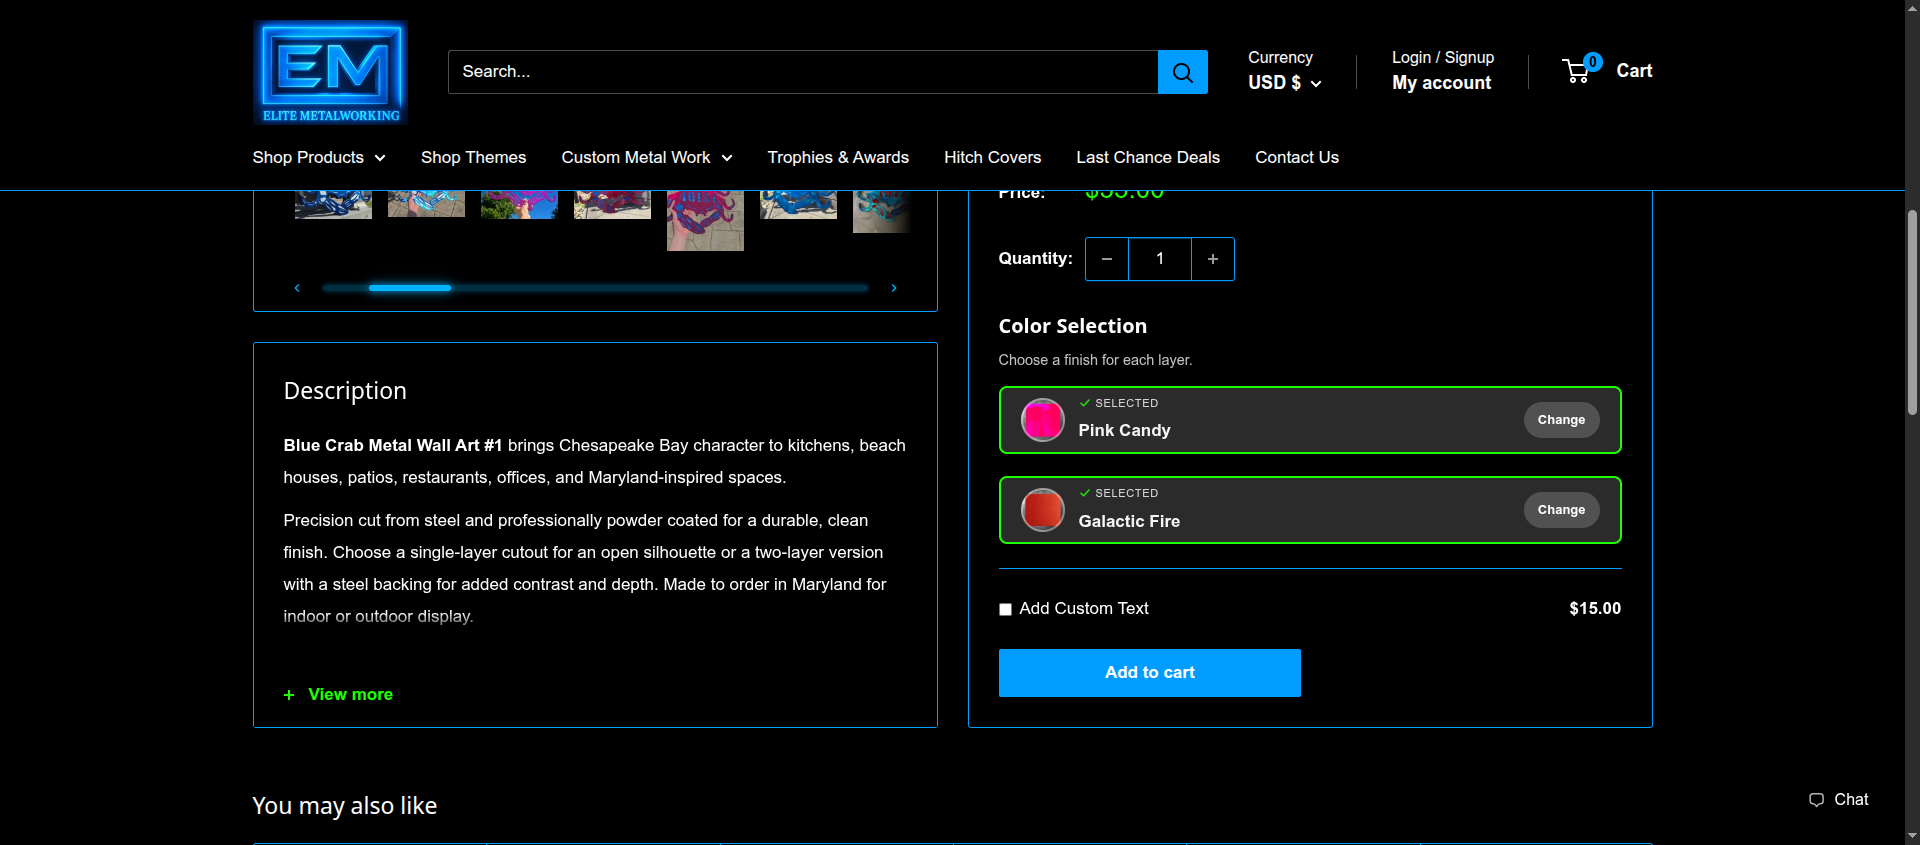Open Last Chance Deals

[1148, 158]
